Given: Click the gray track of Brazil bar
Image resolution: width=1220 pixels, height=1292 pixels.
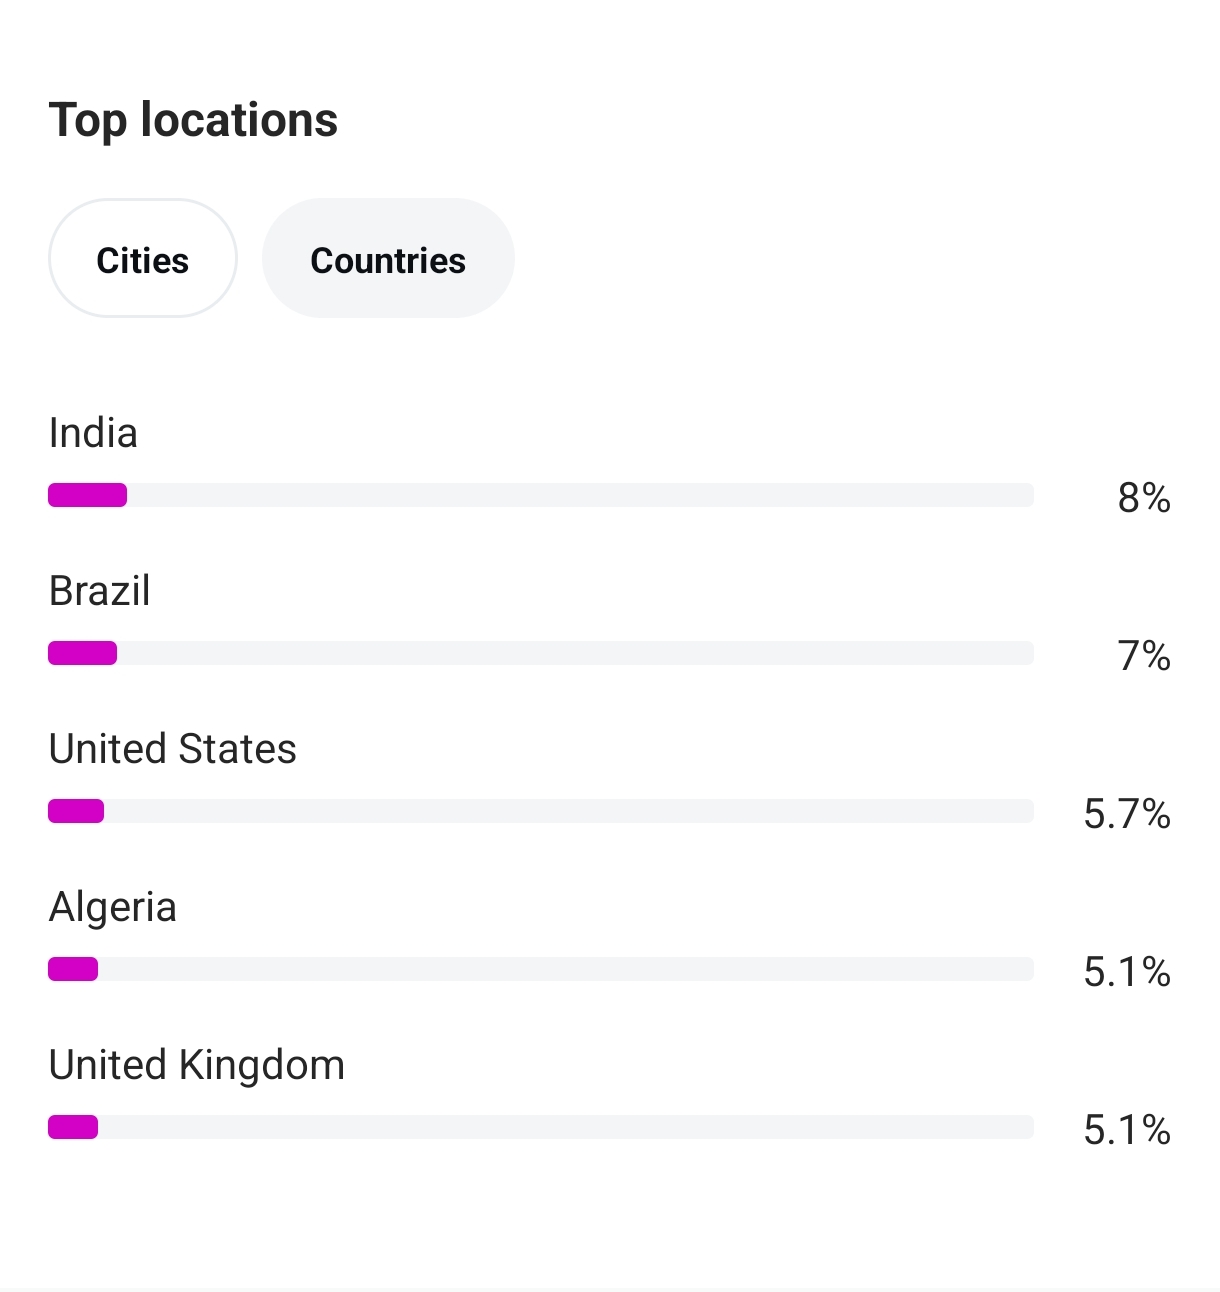Looking at the screenshot, I should click(x=575, y=653).
